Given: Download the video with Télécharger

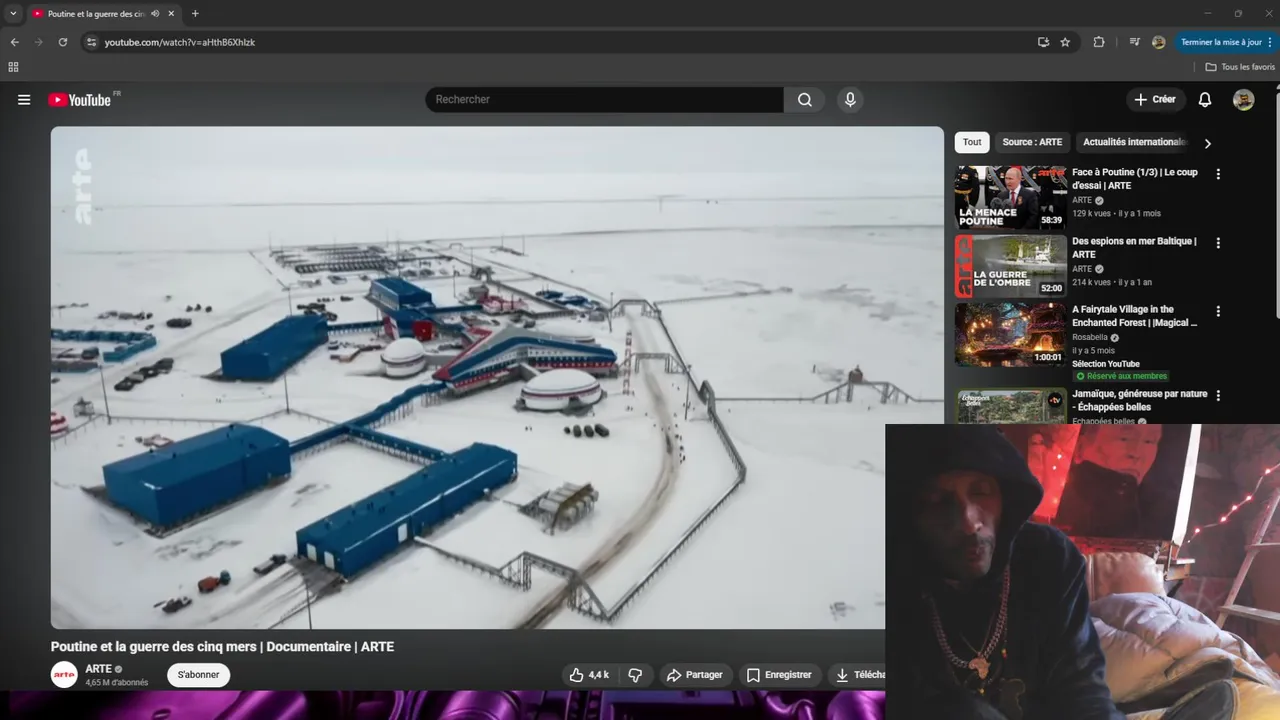Looking at the screenshot, I should [x=858, y=675].
